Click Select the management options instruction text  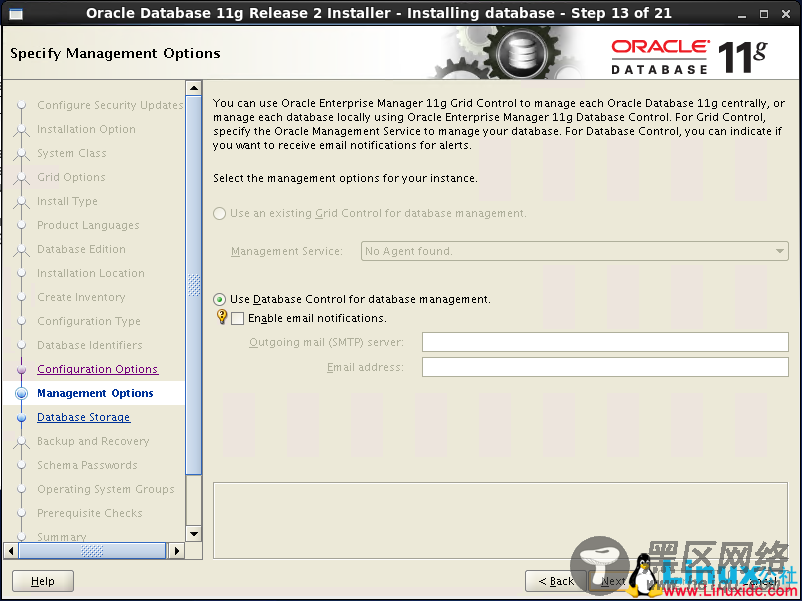coord(345,179)
